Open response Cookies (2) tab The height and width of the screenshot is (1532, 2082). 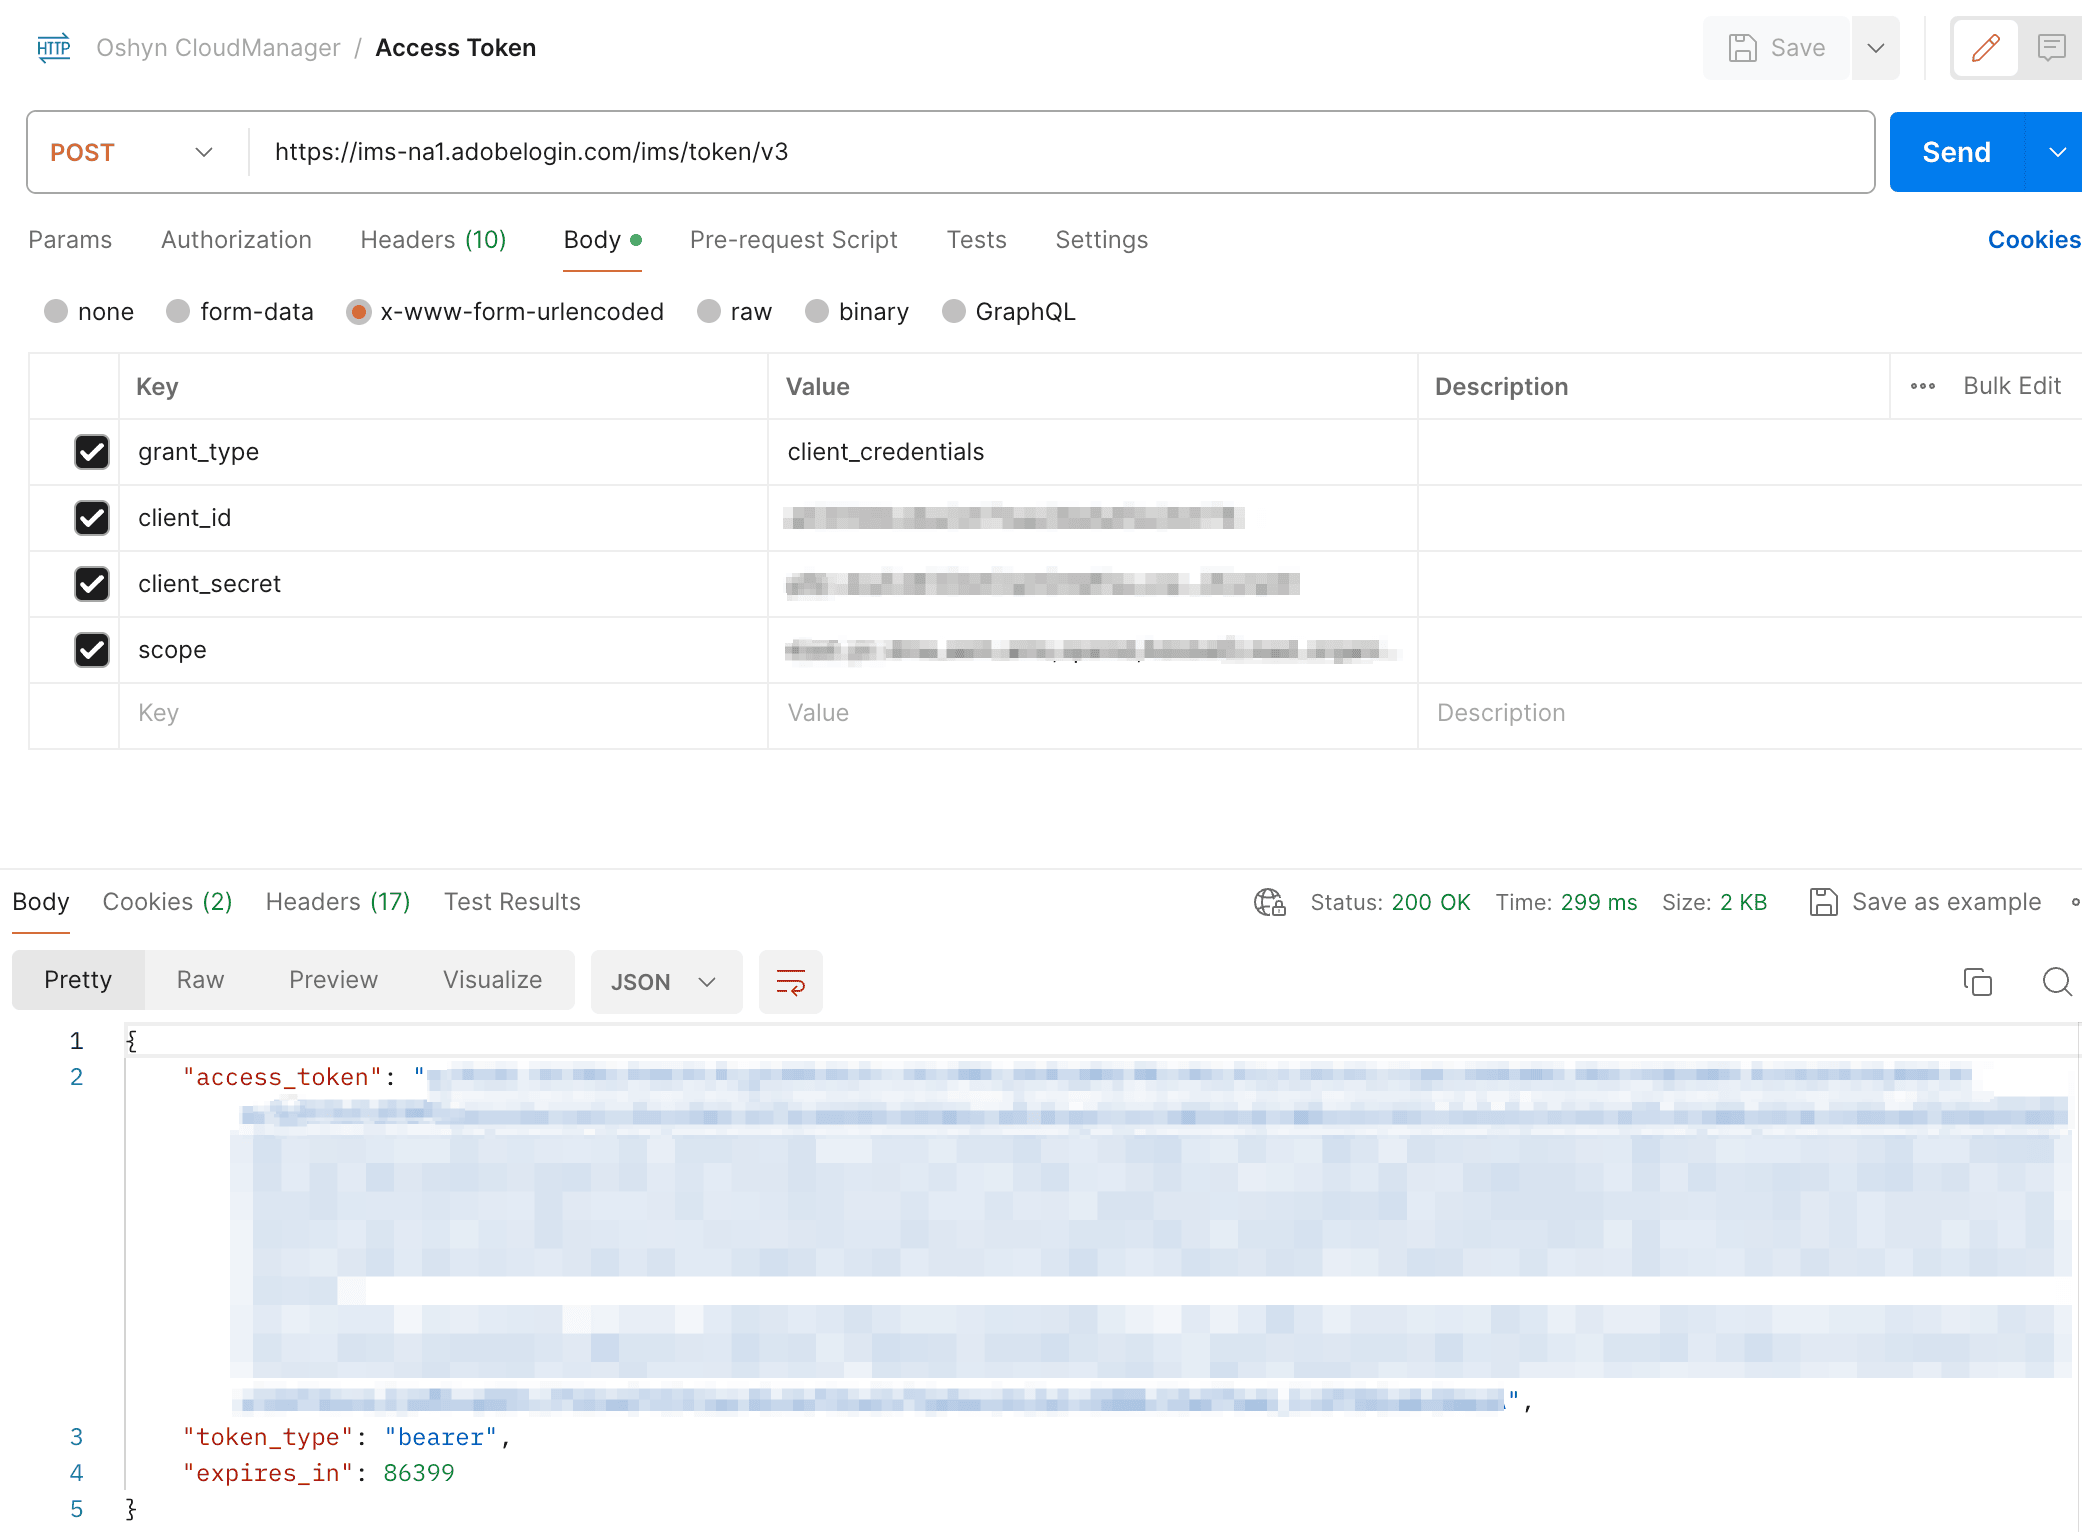[167, 902]
